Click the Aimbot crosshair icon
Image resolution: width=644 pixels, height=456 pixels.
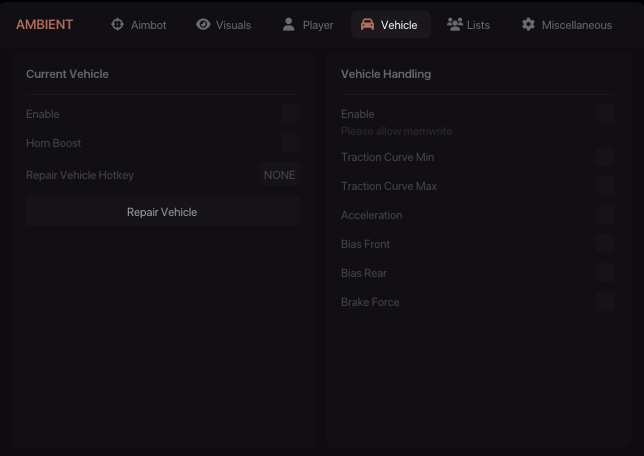pos(117,24)
